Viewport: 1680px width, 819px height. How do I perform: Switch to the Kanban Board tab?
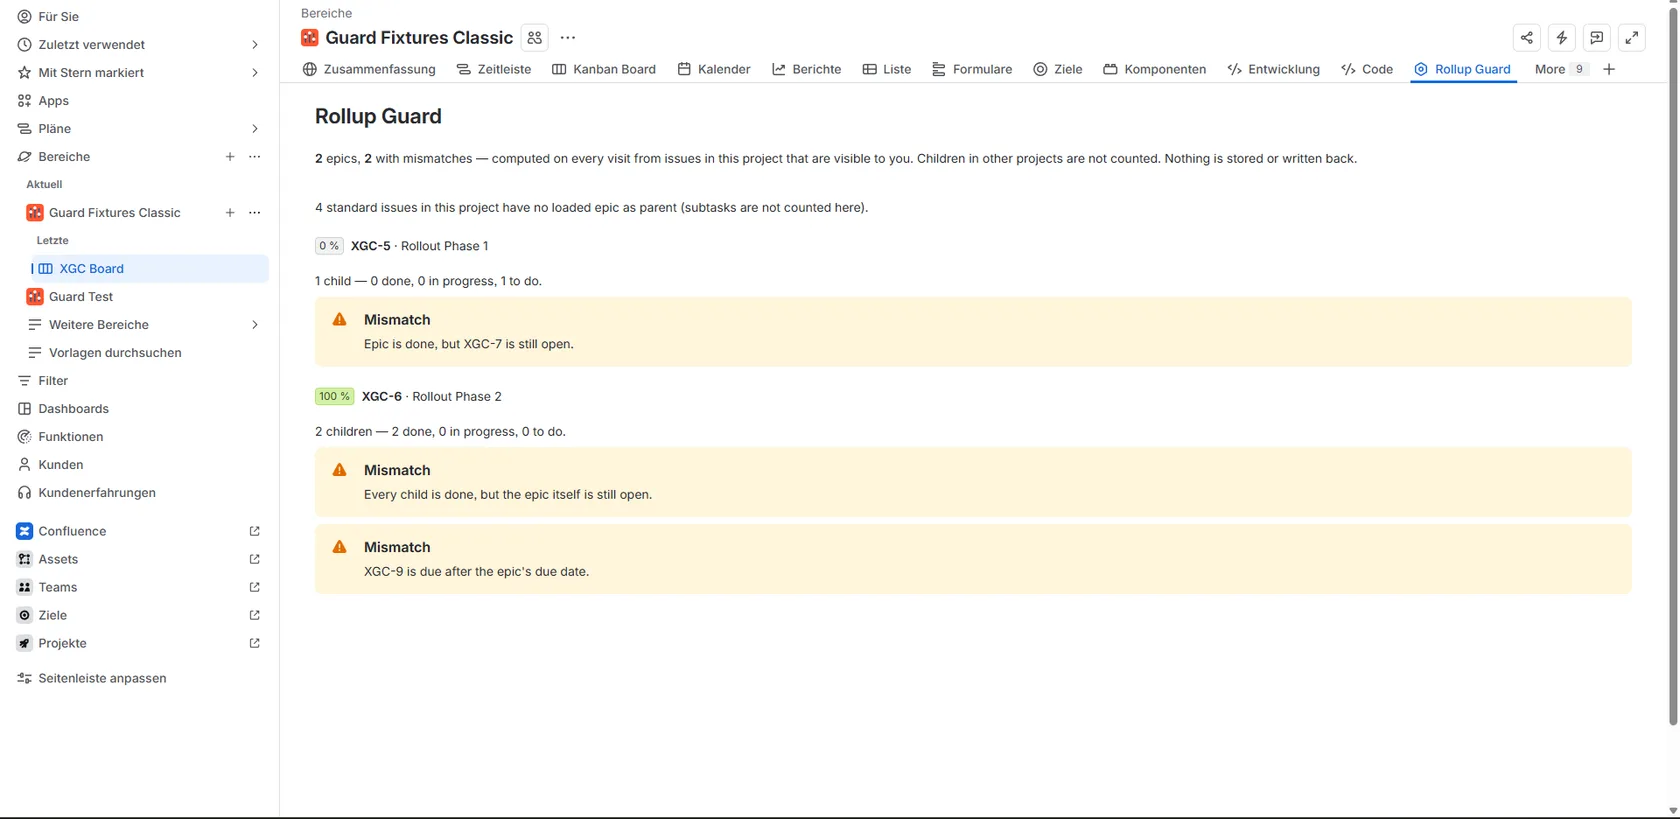pyautogui.click(x=604, y=69)
